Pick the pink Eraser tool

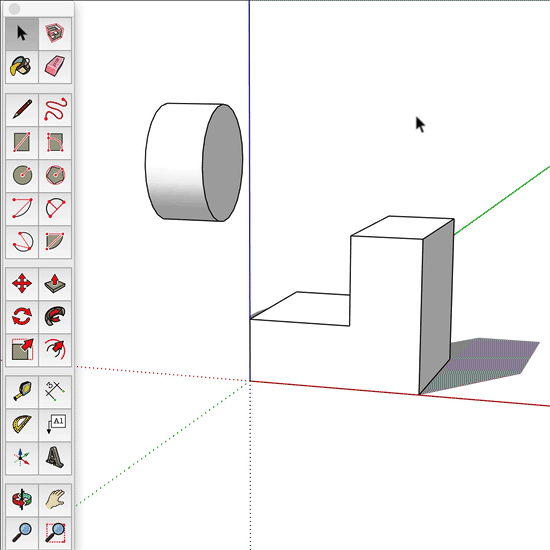pos(55,67)
